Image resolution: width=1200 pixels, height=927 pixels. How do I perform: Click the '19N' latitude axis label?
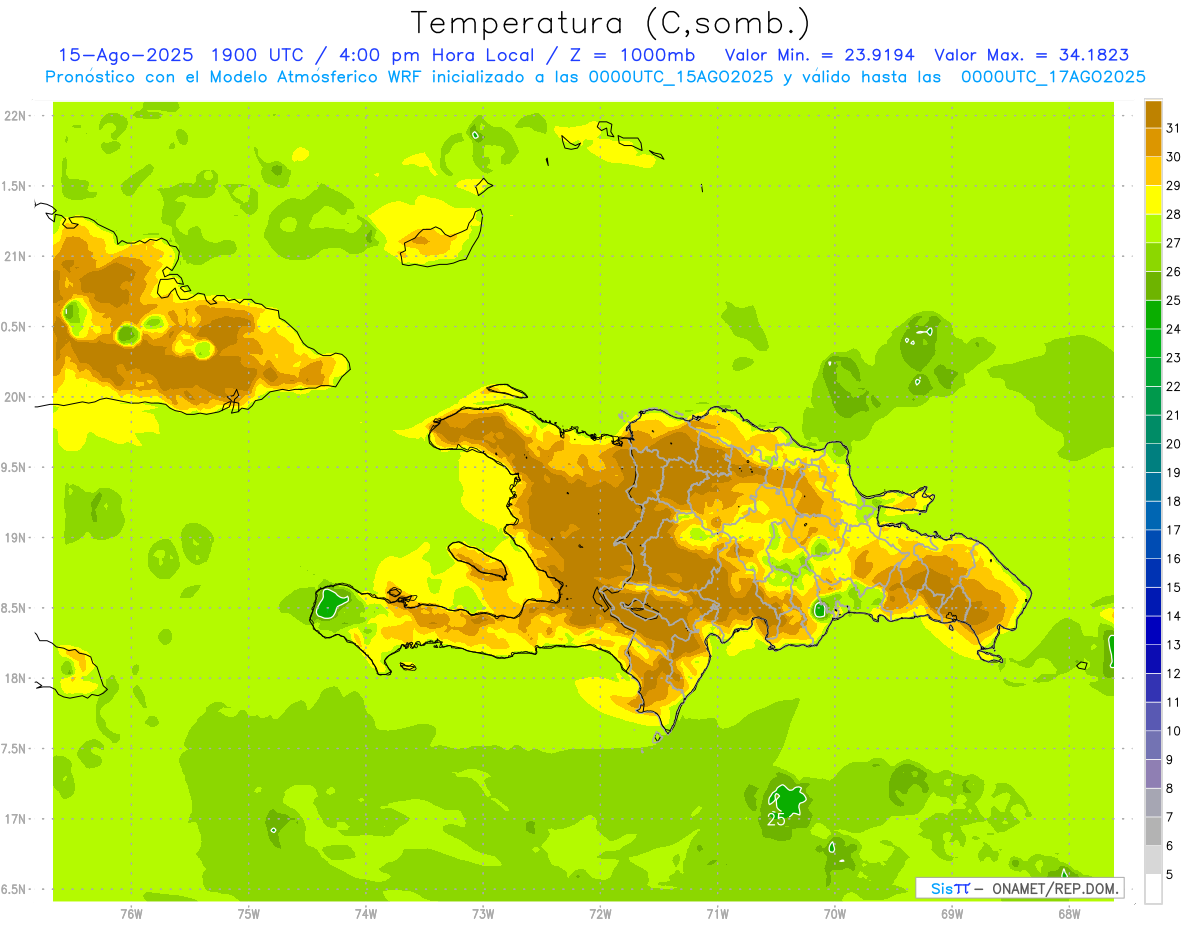[16, 537]
